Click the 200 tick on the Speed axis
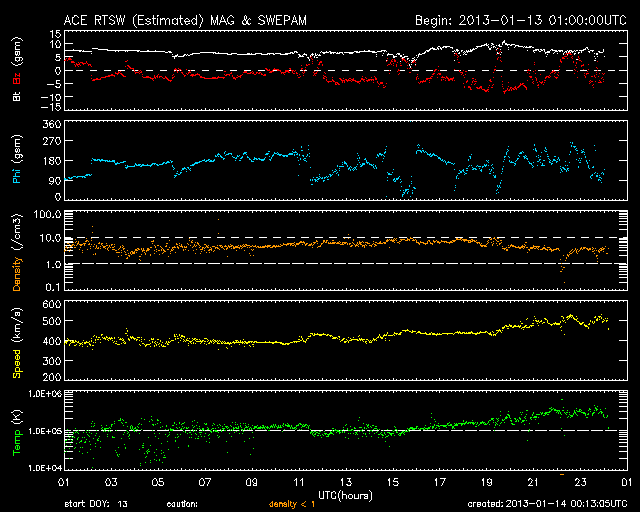640x512 pixels. 52,376
